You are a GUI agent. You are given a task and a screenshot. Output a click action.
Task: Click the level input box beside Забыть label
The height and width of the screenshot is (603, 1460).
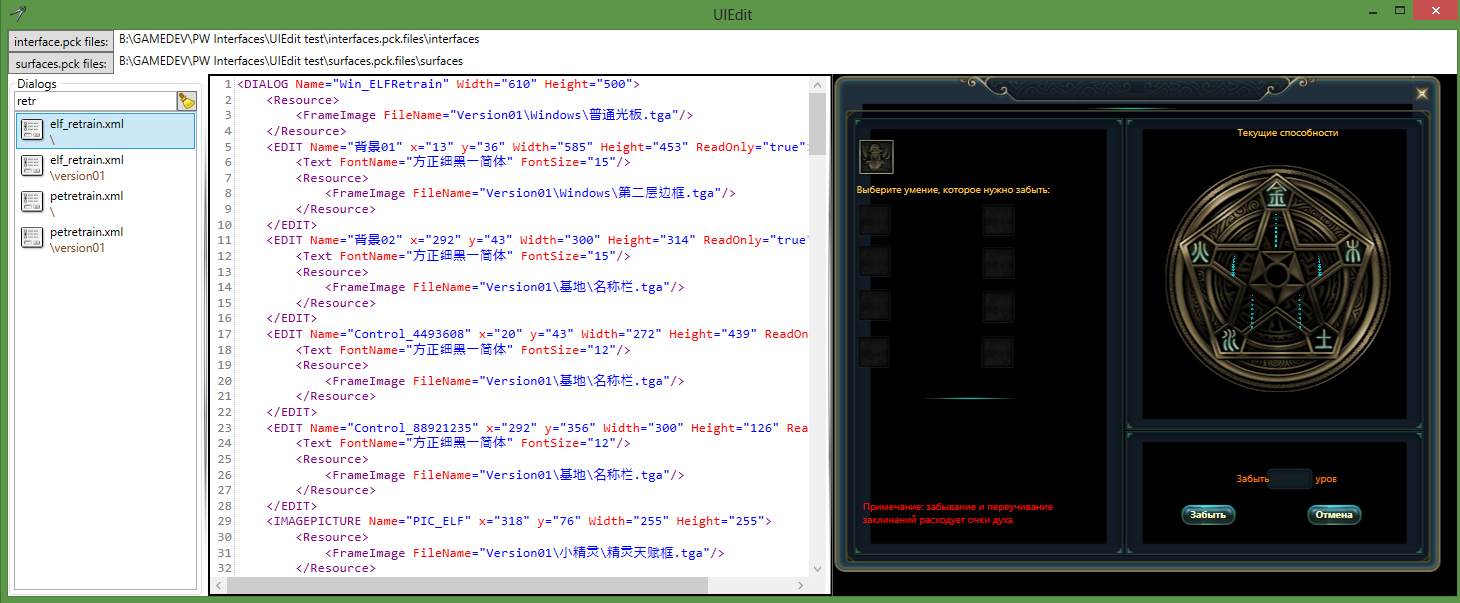(x=1290, y=479)
